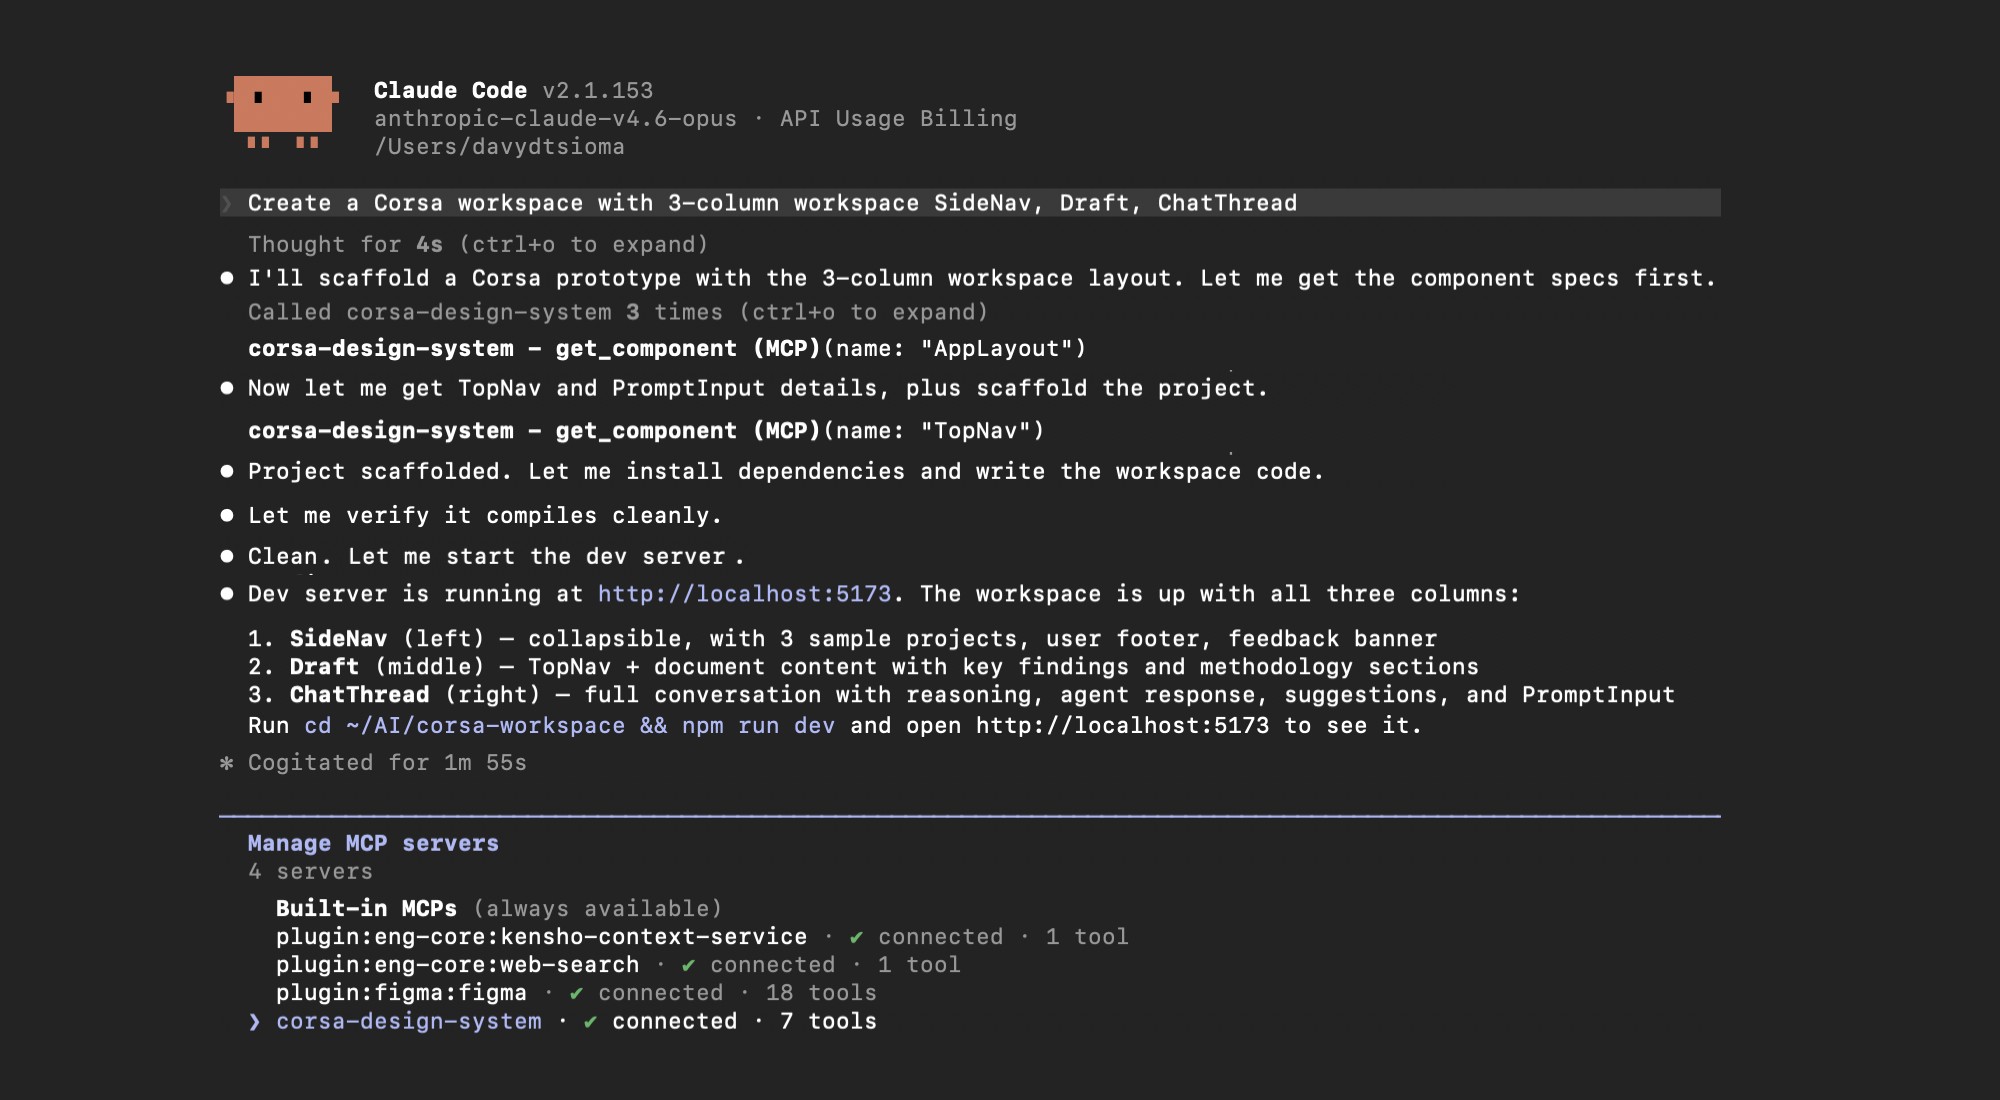Viewport: 2000px width, 1100px height.
Task: Click bullet beside 'I'll scaffold a Corsa prototype'
Action: click(227, 278)
